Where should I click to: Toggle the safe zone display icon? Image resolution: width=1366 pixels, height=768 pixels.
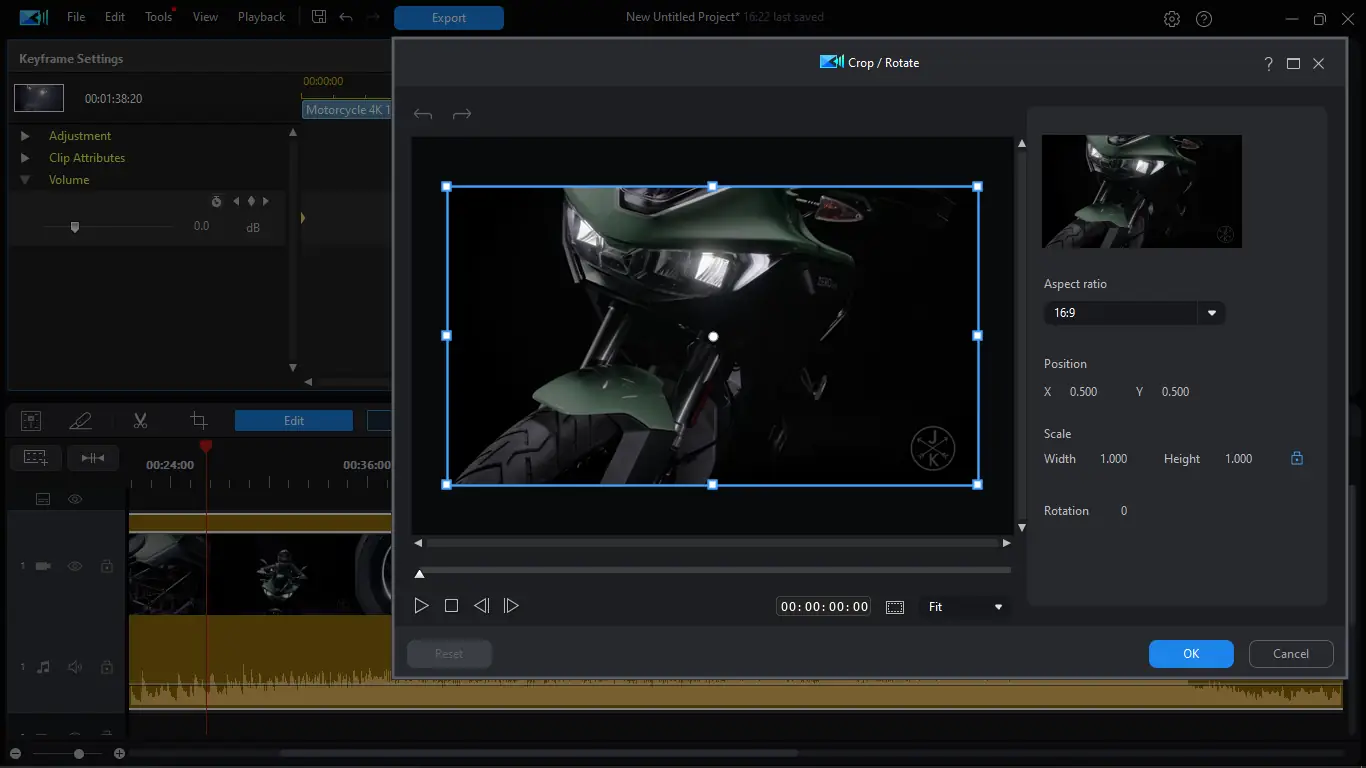pos(895,607)
